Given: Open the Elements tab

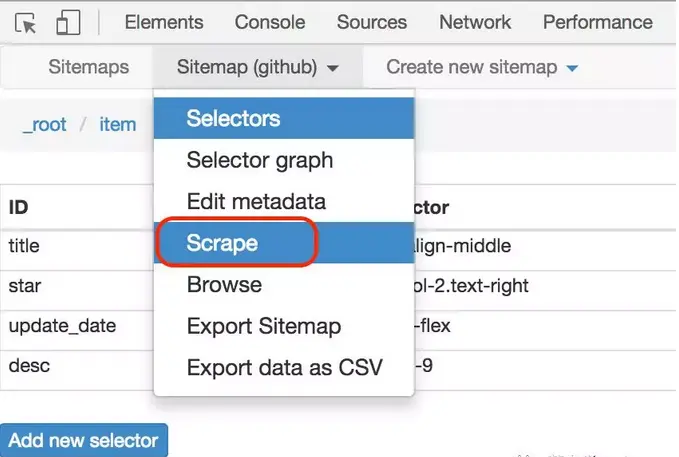Looking at the screenshot, I should [164, 22].
